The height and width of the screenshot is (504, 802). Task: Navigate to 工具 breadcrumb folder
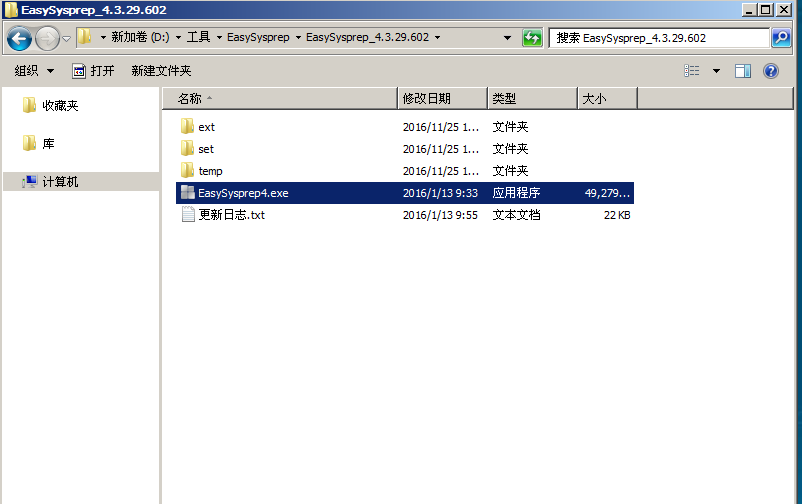tap(198, 37)
